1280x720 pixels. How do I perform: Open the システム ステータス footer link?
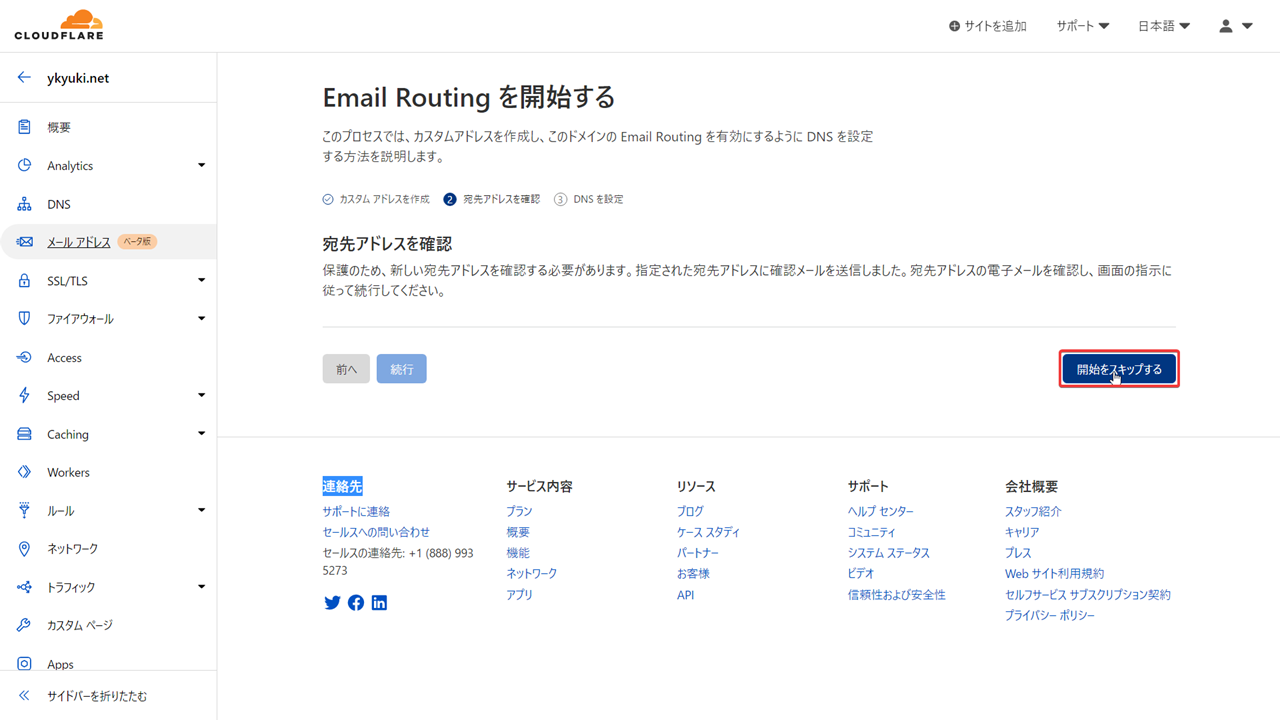[888, 553]
